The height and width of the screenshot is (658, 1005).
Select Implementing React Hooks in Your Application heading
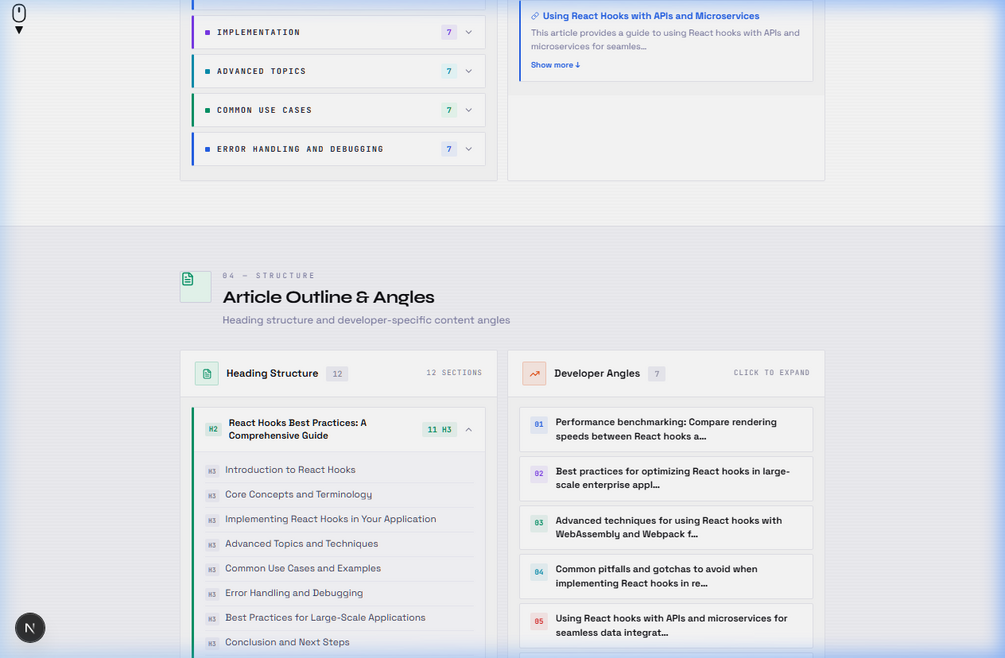coord(330,519)
